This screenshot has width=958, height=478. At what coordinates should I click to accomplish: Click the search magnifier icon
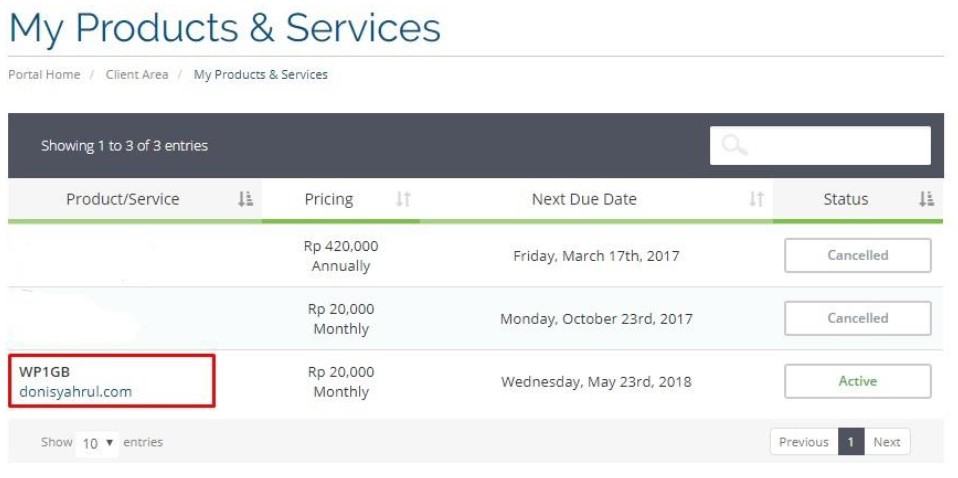734,145
